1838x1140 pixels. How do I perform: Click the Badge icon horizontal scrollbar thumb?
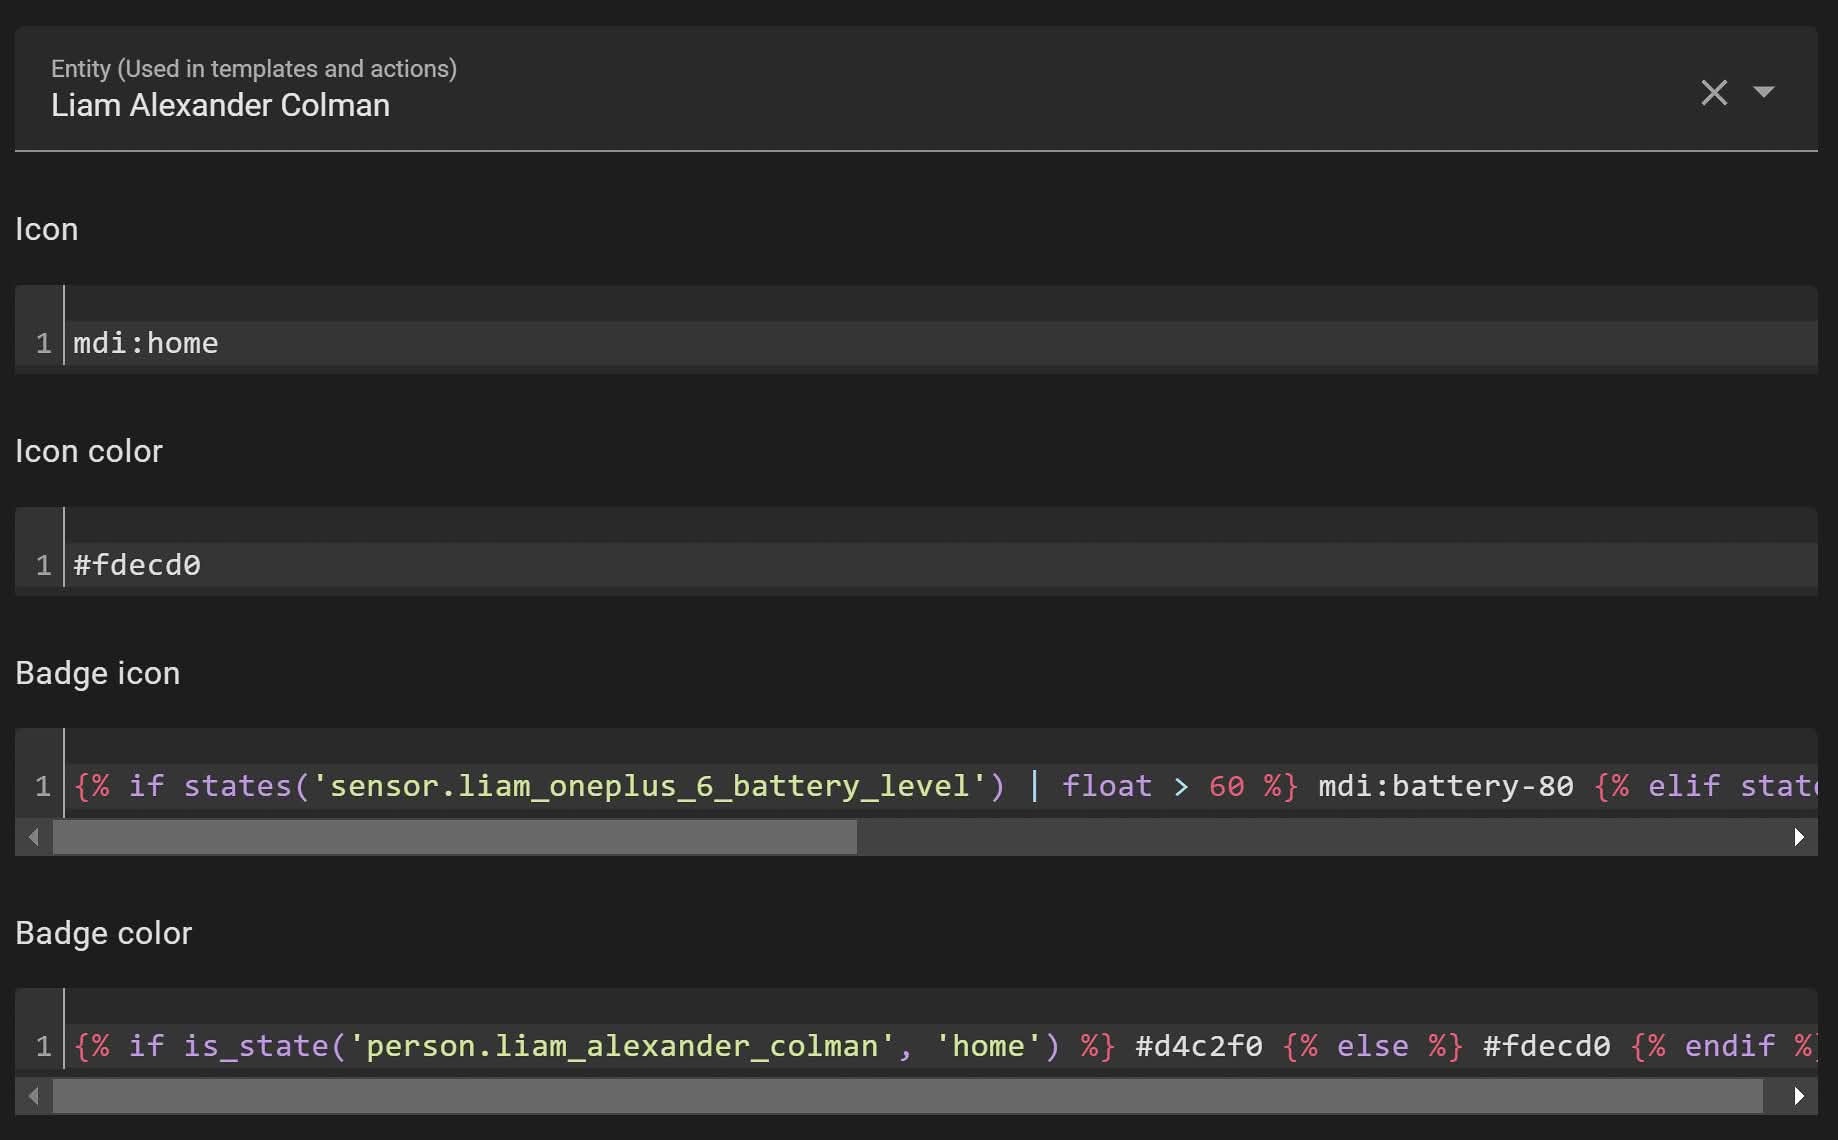tap(455, 837)
